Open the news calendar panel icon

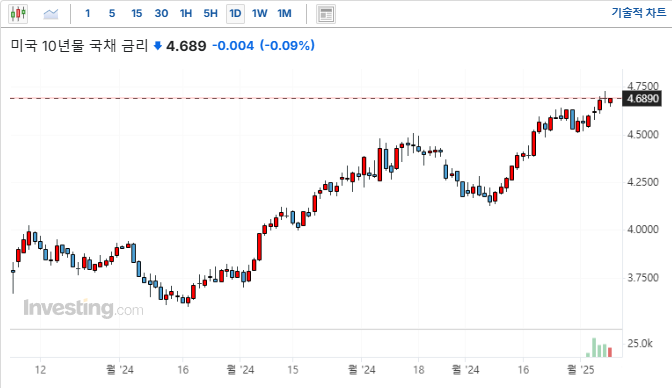pos(326,14)
